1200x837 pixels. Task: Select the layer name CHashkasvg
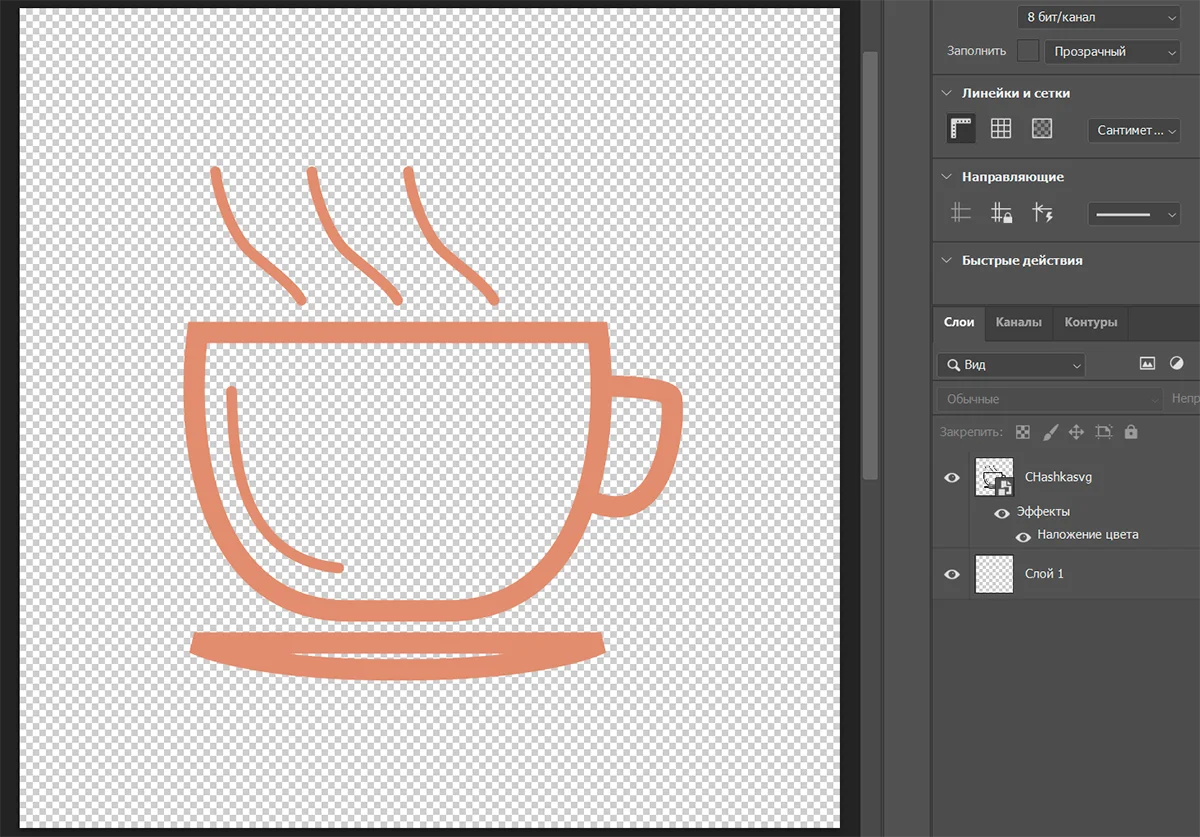click(1058, 478)
